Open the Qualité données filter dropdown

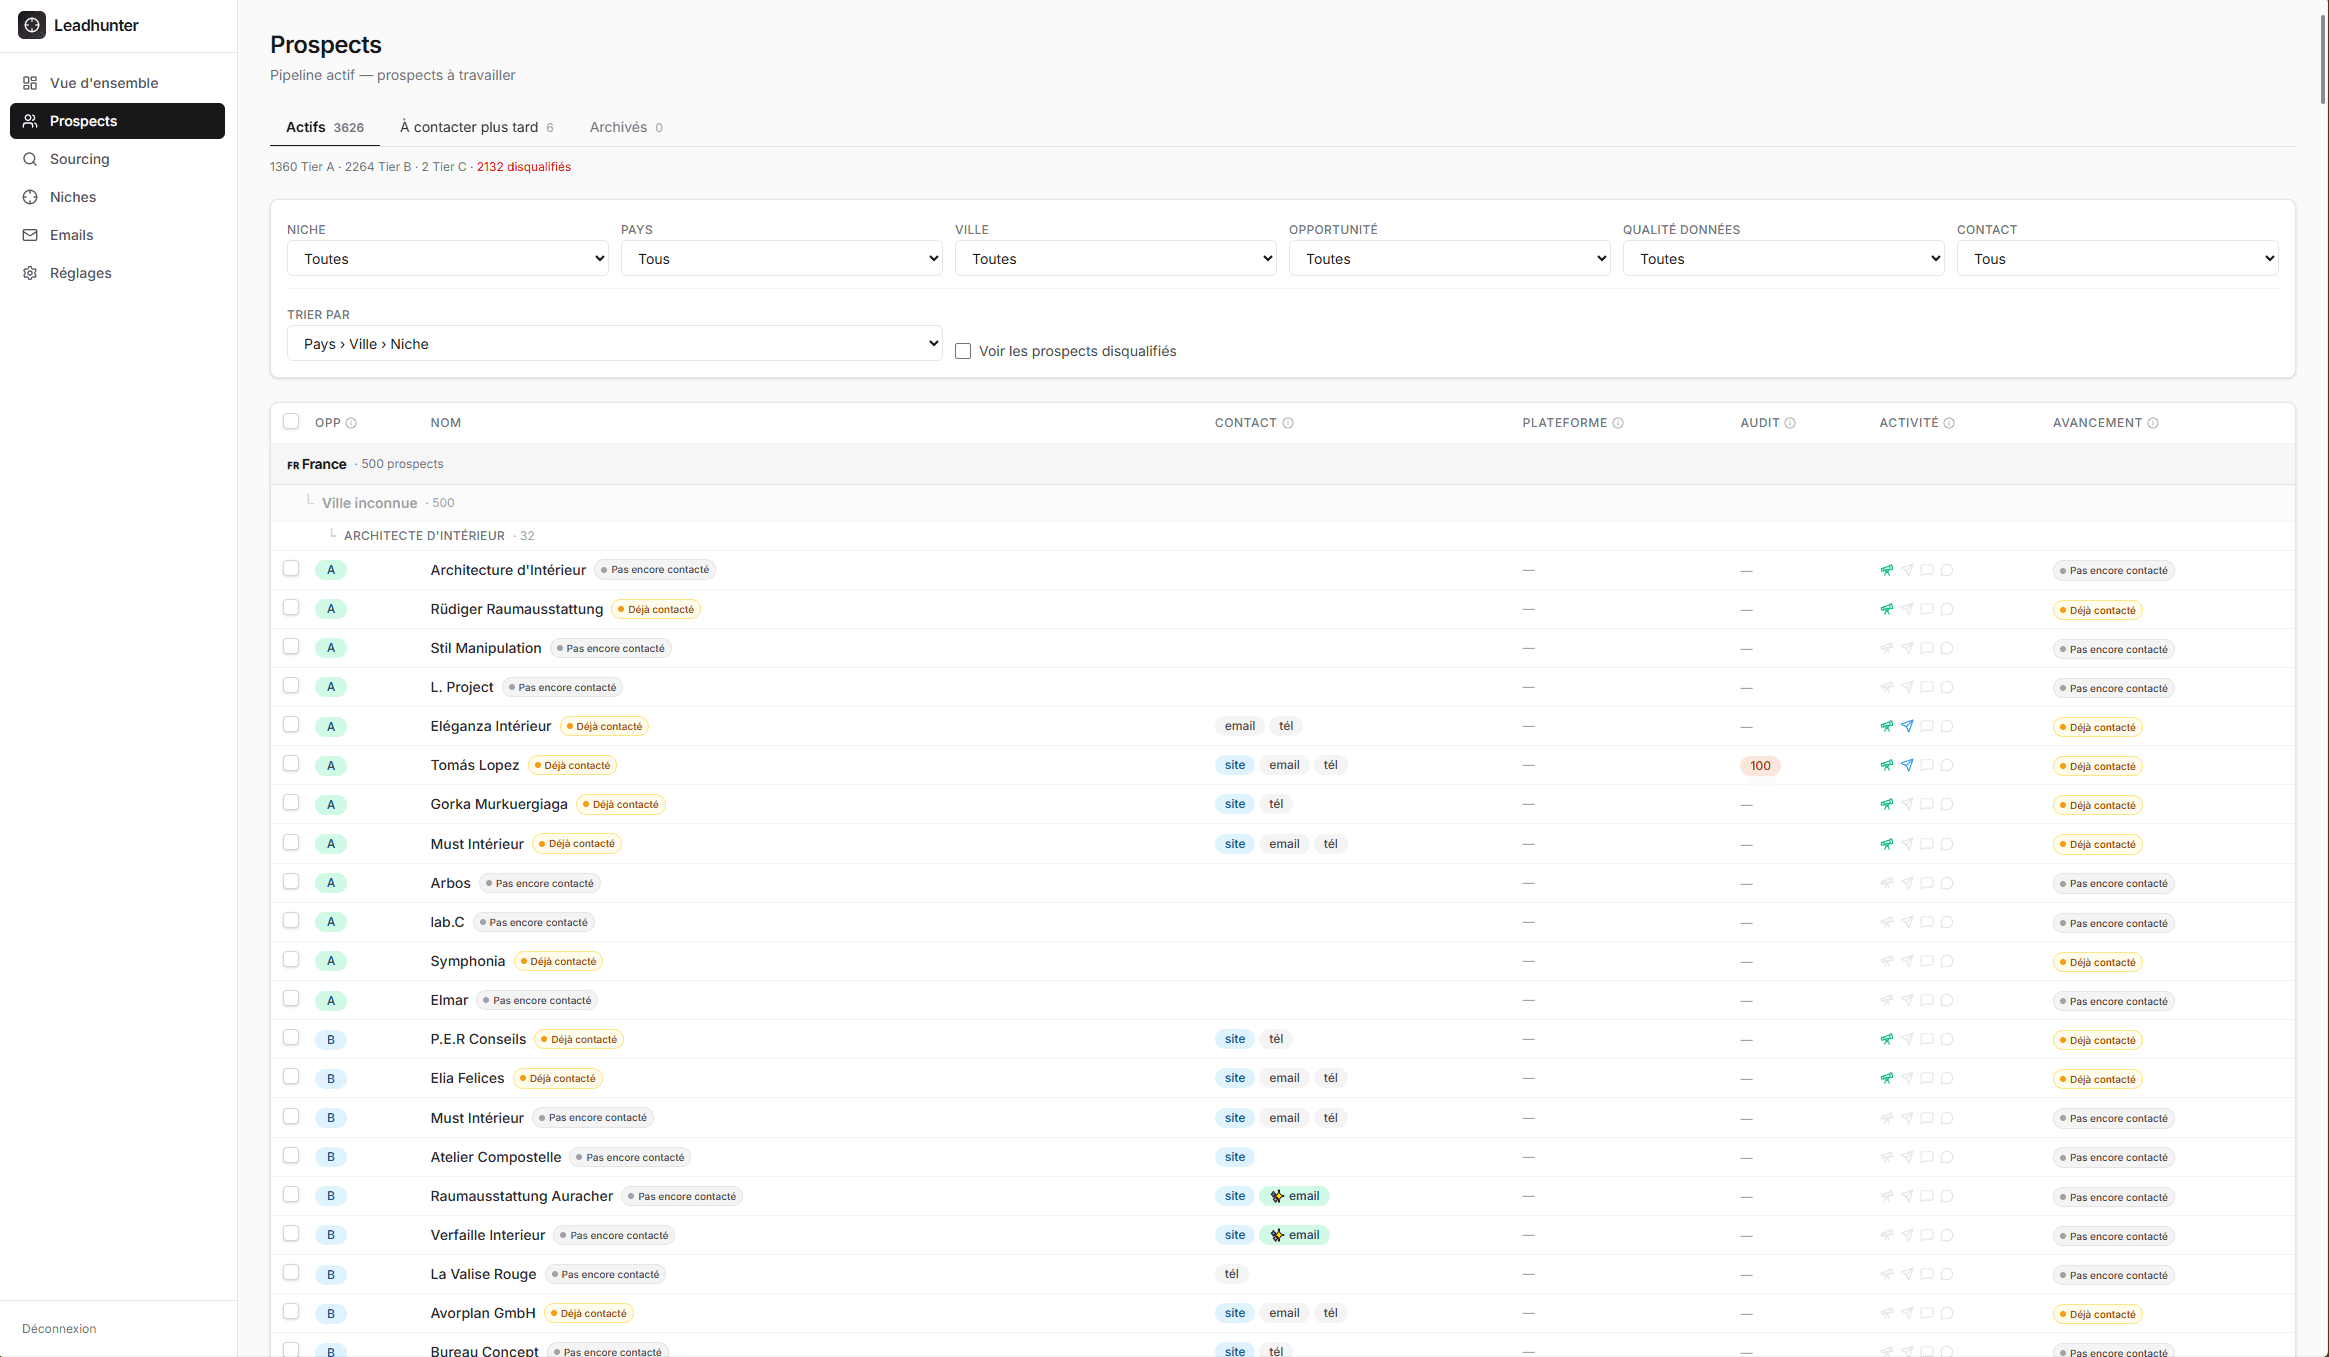[x=1784, y=258]
